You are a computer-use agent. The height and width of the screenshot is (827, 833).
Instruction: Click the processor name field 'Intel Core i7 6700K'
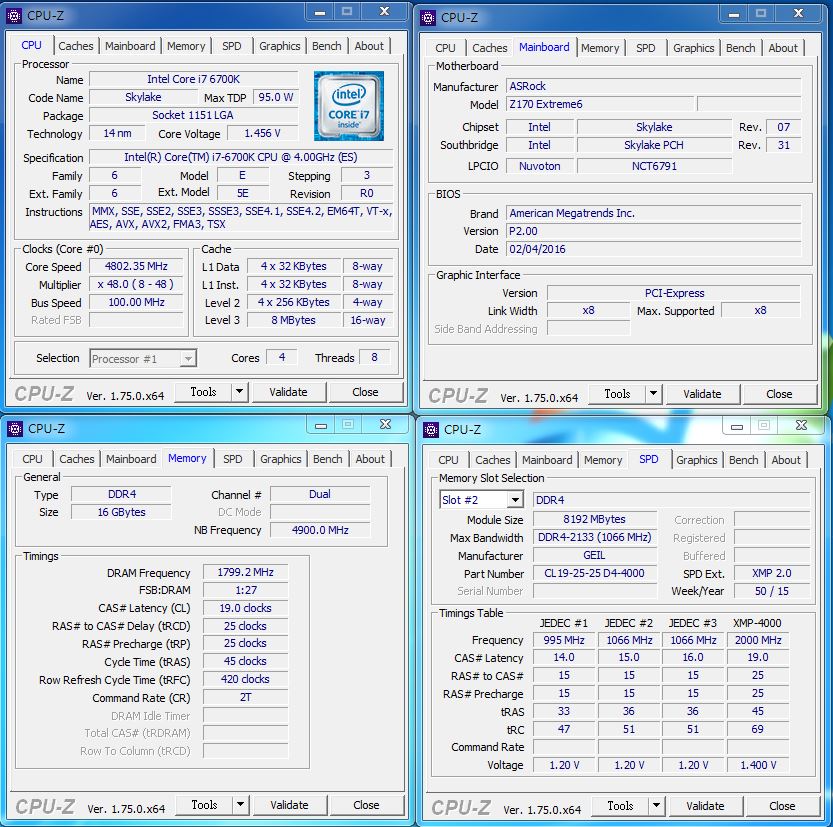193,79
